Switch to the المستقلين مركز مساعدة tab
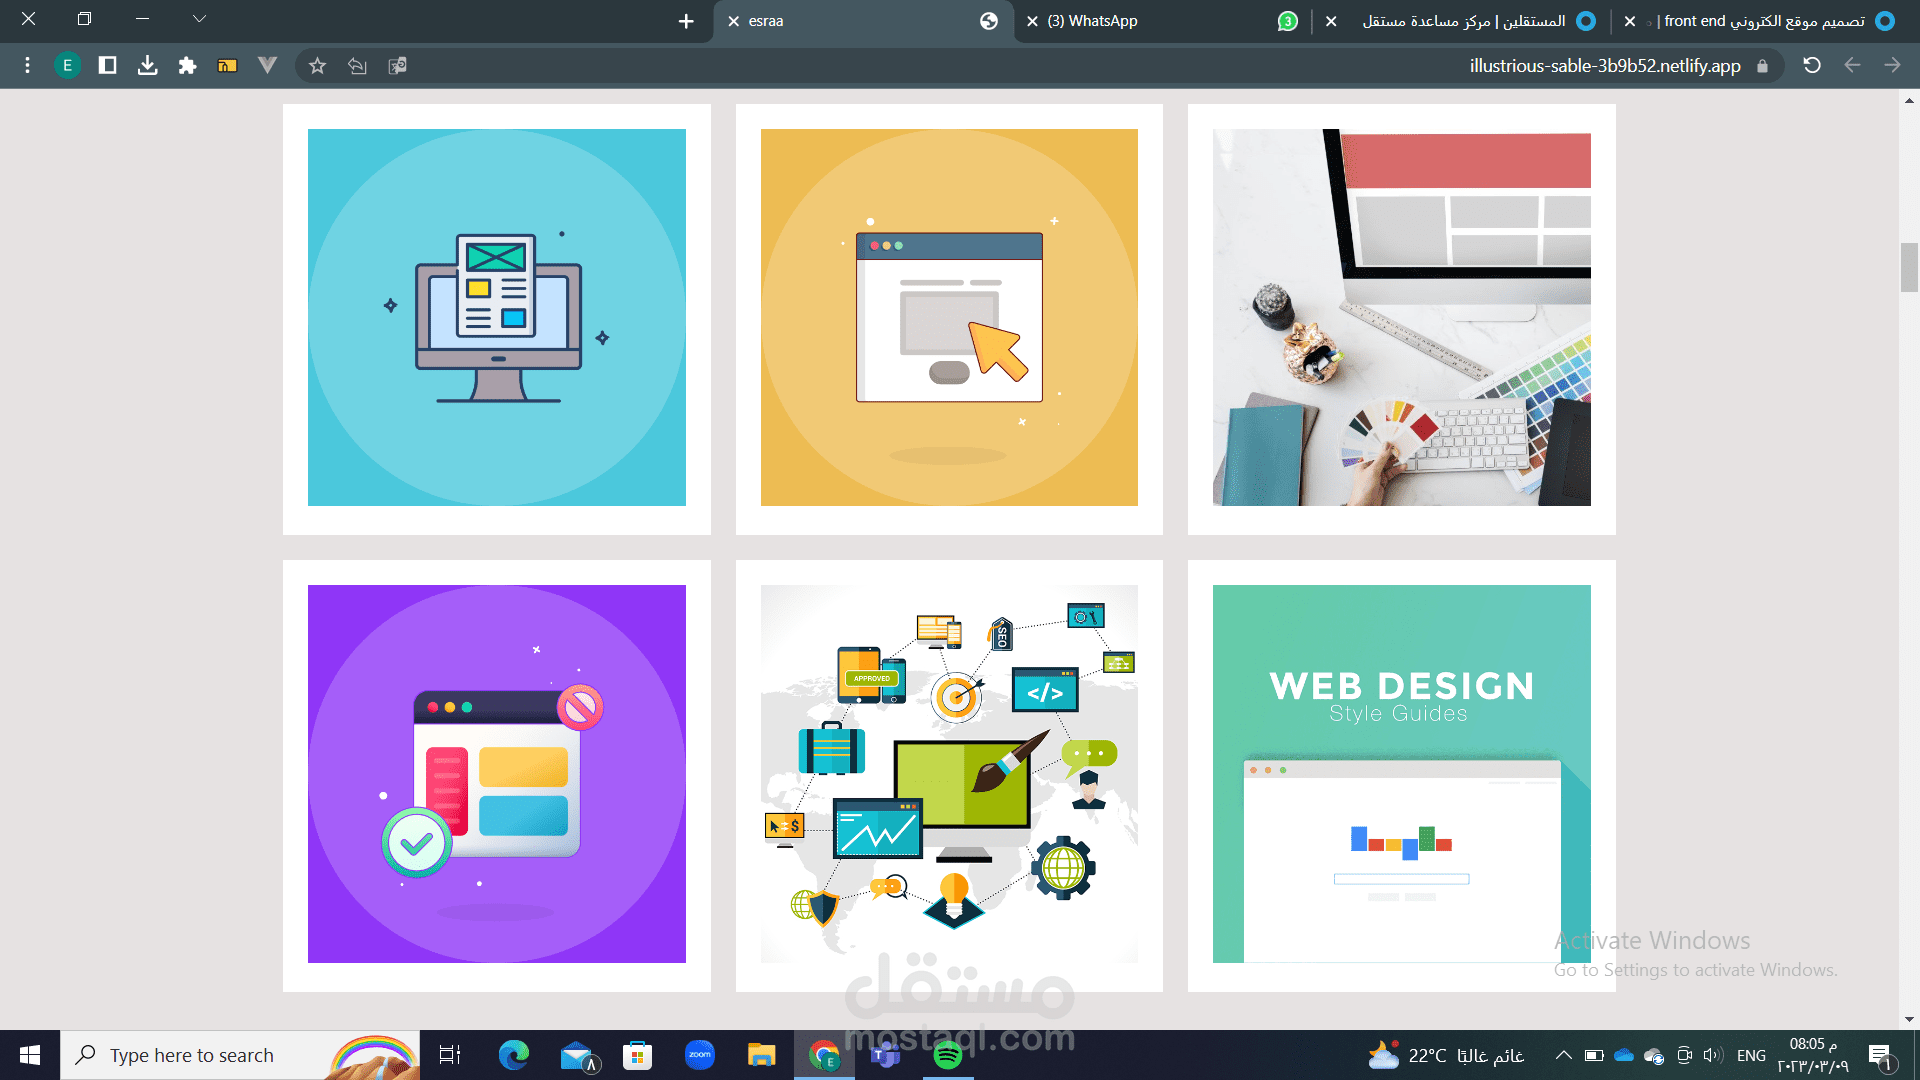Viewport: 1920px width, 1080px height. point(1462,21)
